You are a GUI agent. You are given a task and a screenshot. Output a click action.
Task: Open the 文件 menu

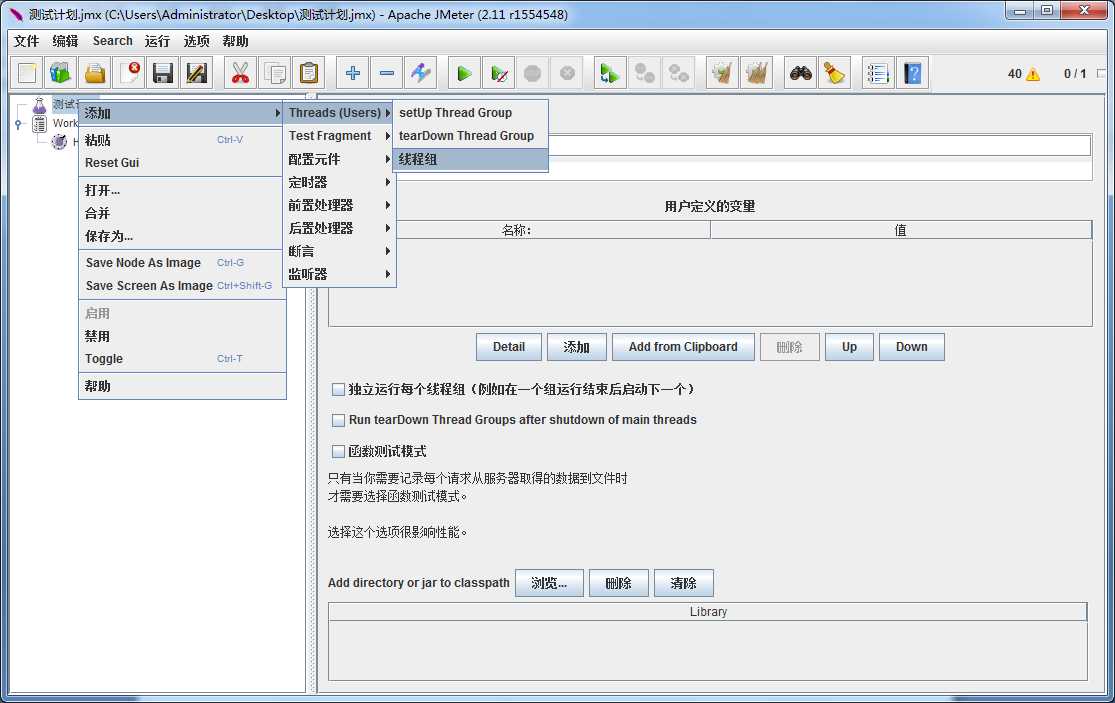pyautogui.click(x=26, y=41)
